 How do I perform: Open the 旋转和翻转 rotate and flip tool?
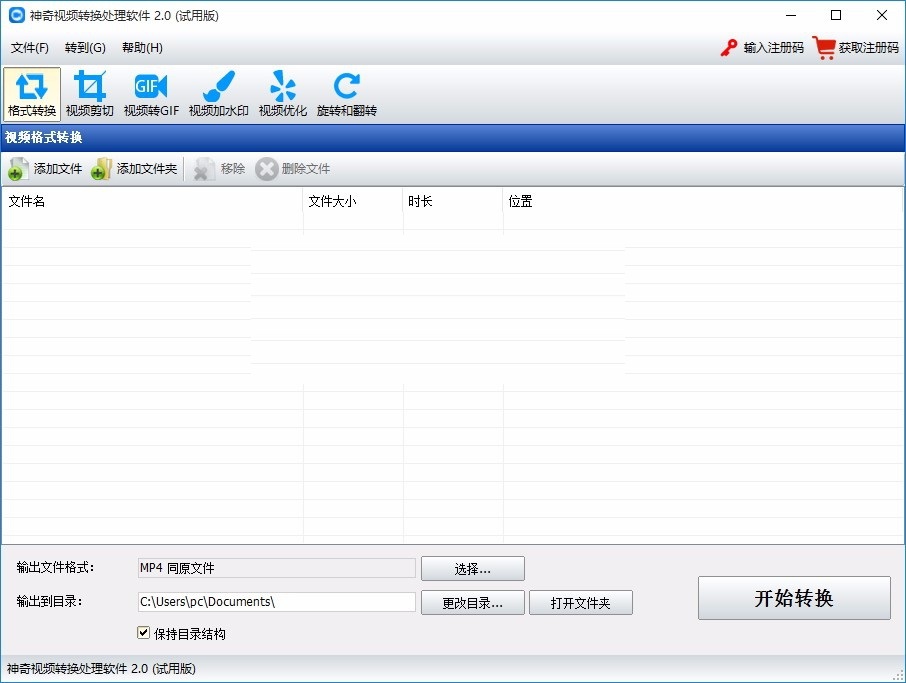345,92
